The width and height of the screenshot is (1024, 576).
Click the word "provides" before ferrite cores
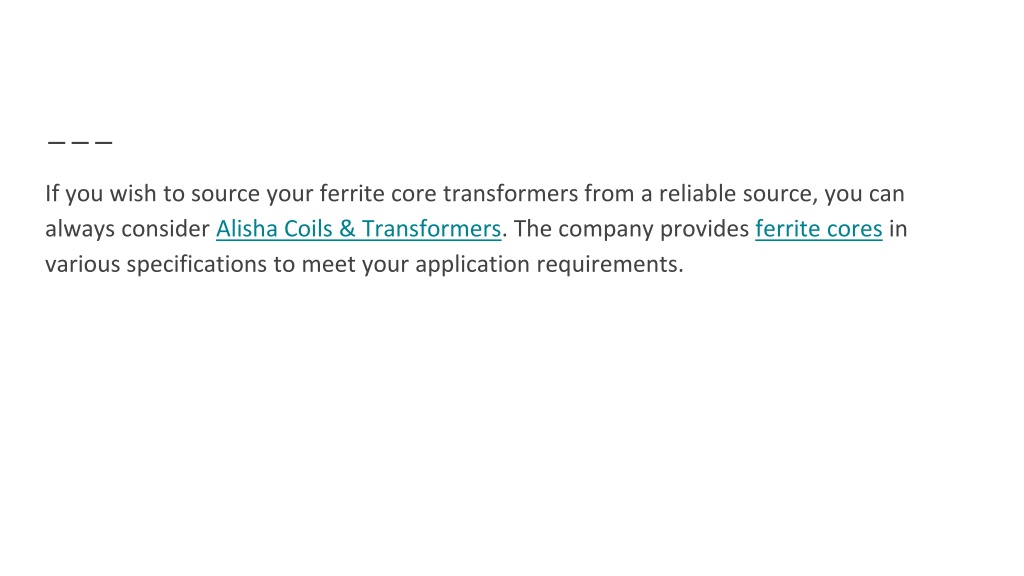[705, 229]
